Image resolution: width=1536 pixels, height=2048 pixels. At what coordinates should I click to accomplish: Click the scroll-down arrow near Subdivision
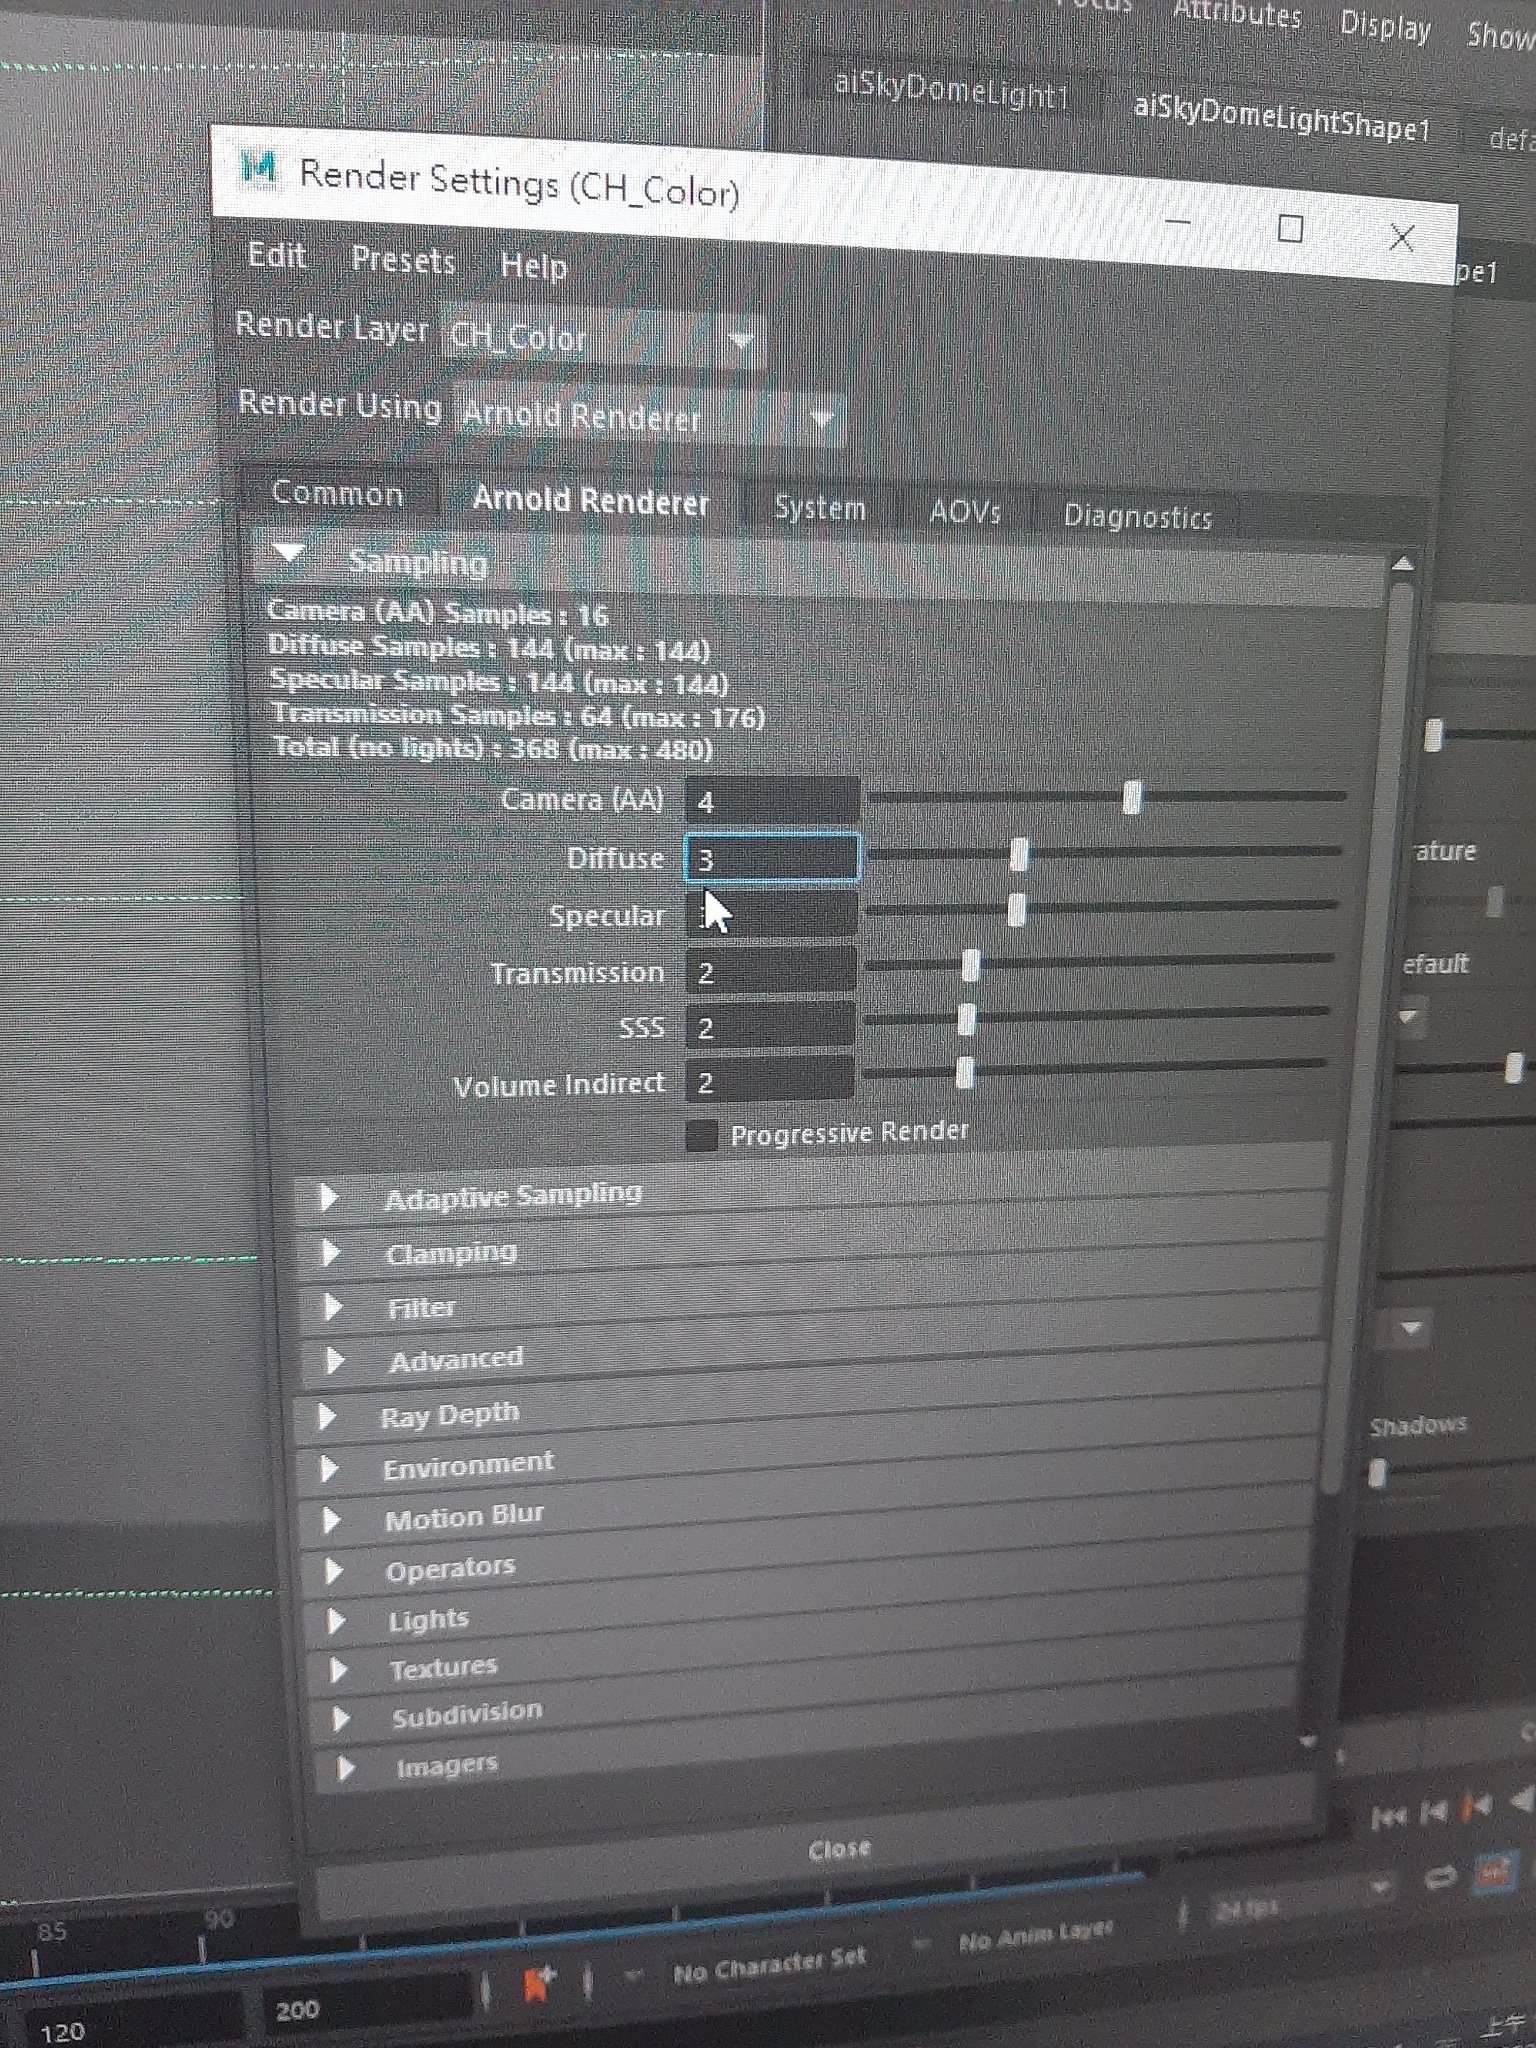coord(1309,1743)
